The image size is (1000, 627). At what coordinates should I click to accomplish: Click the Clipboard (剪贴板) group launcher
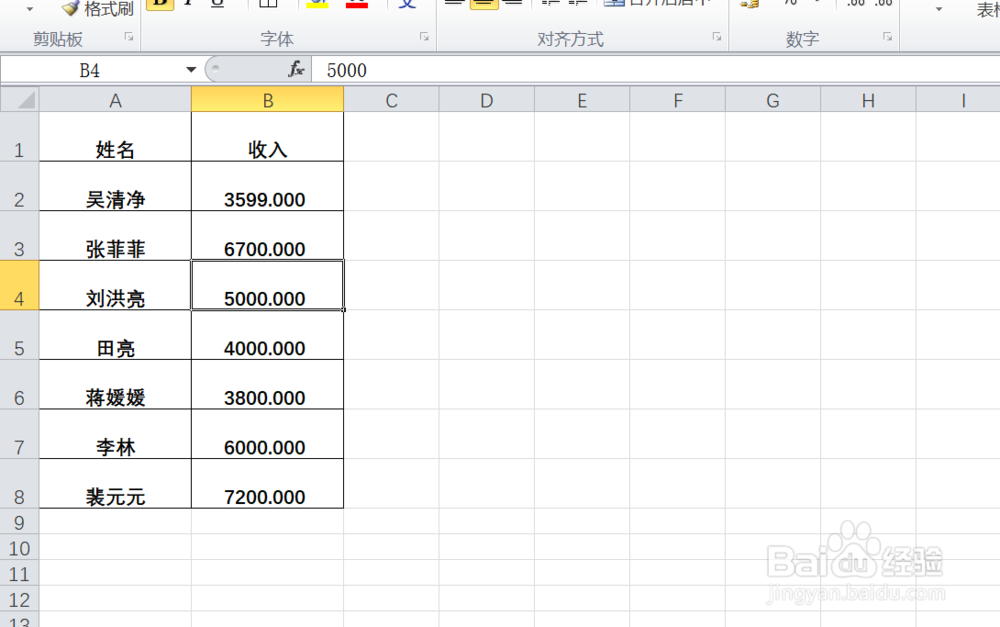[x=127, y=38]
